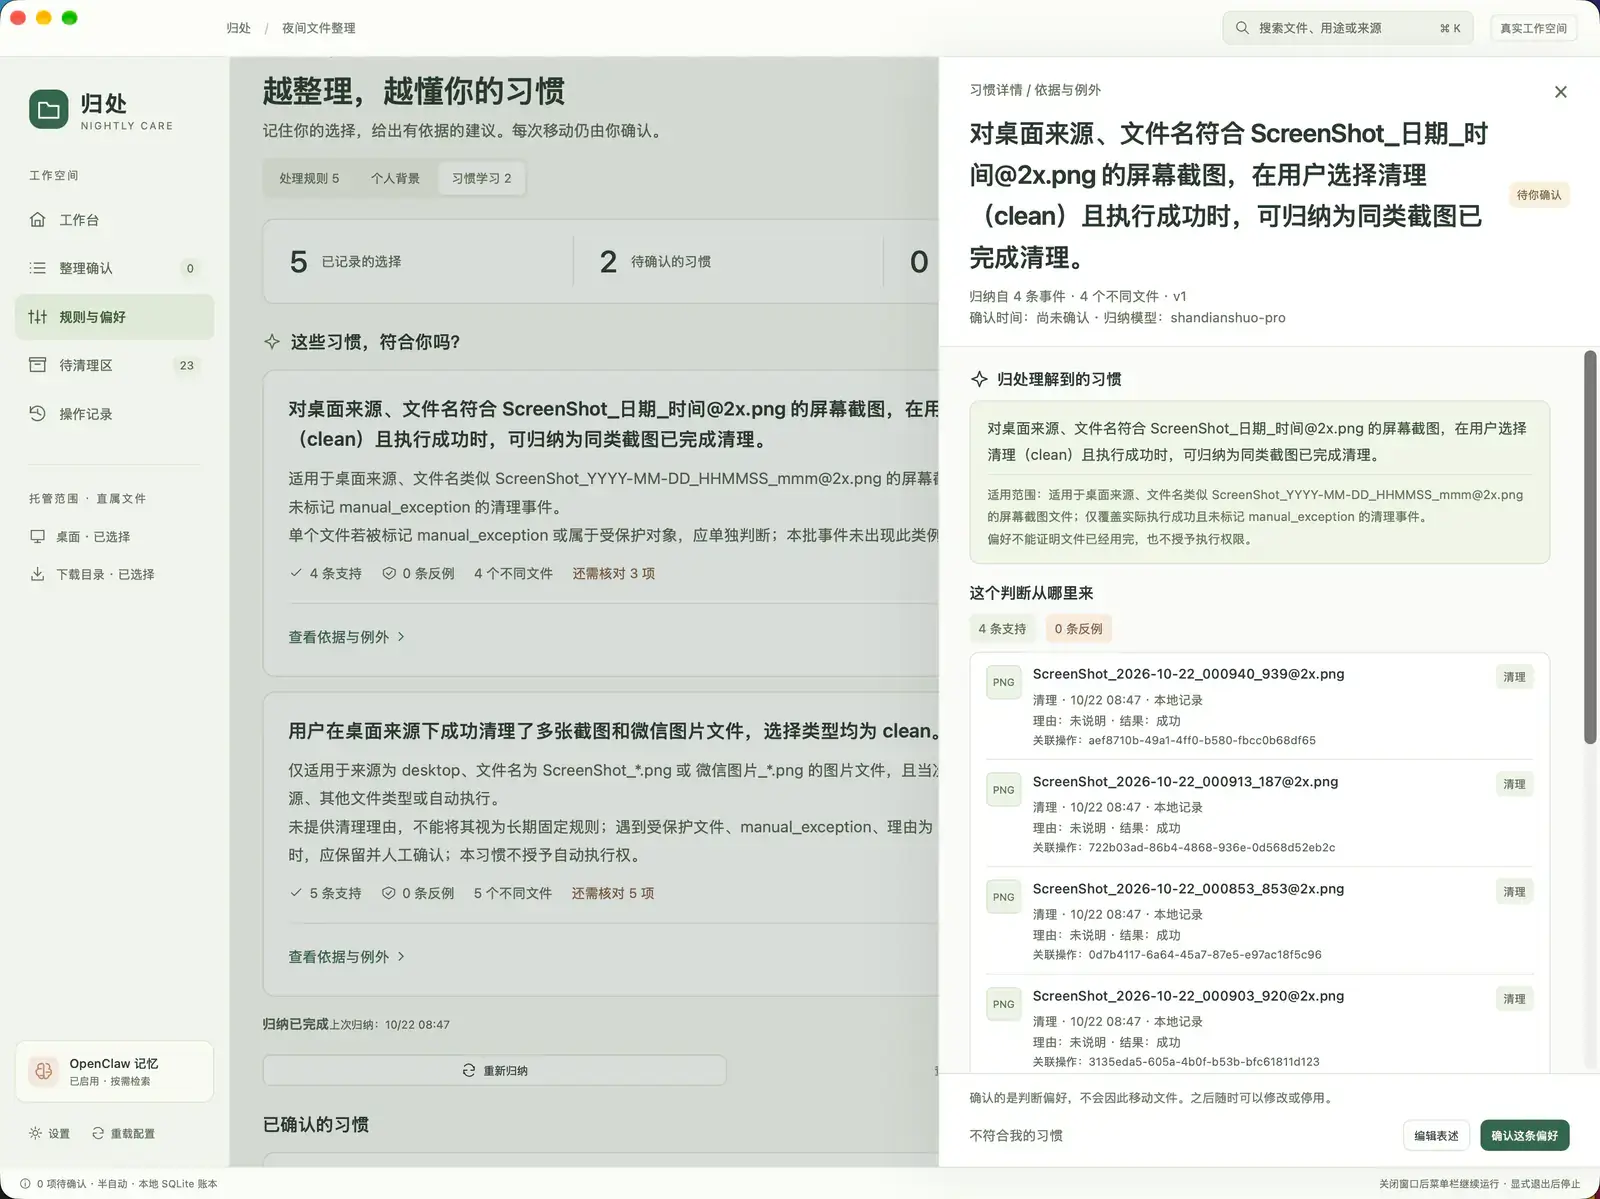Click 关联操作 aef8710b-49a1 ID text
The width and height of the screenshot is (1600, 1199).
[x=1174, y=741]
